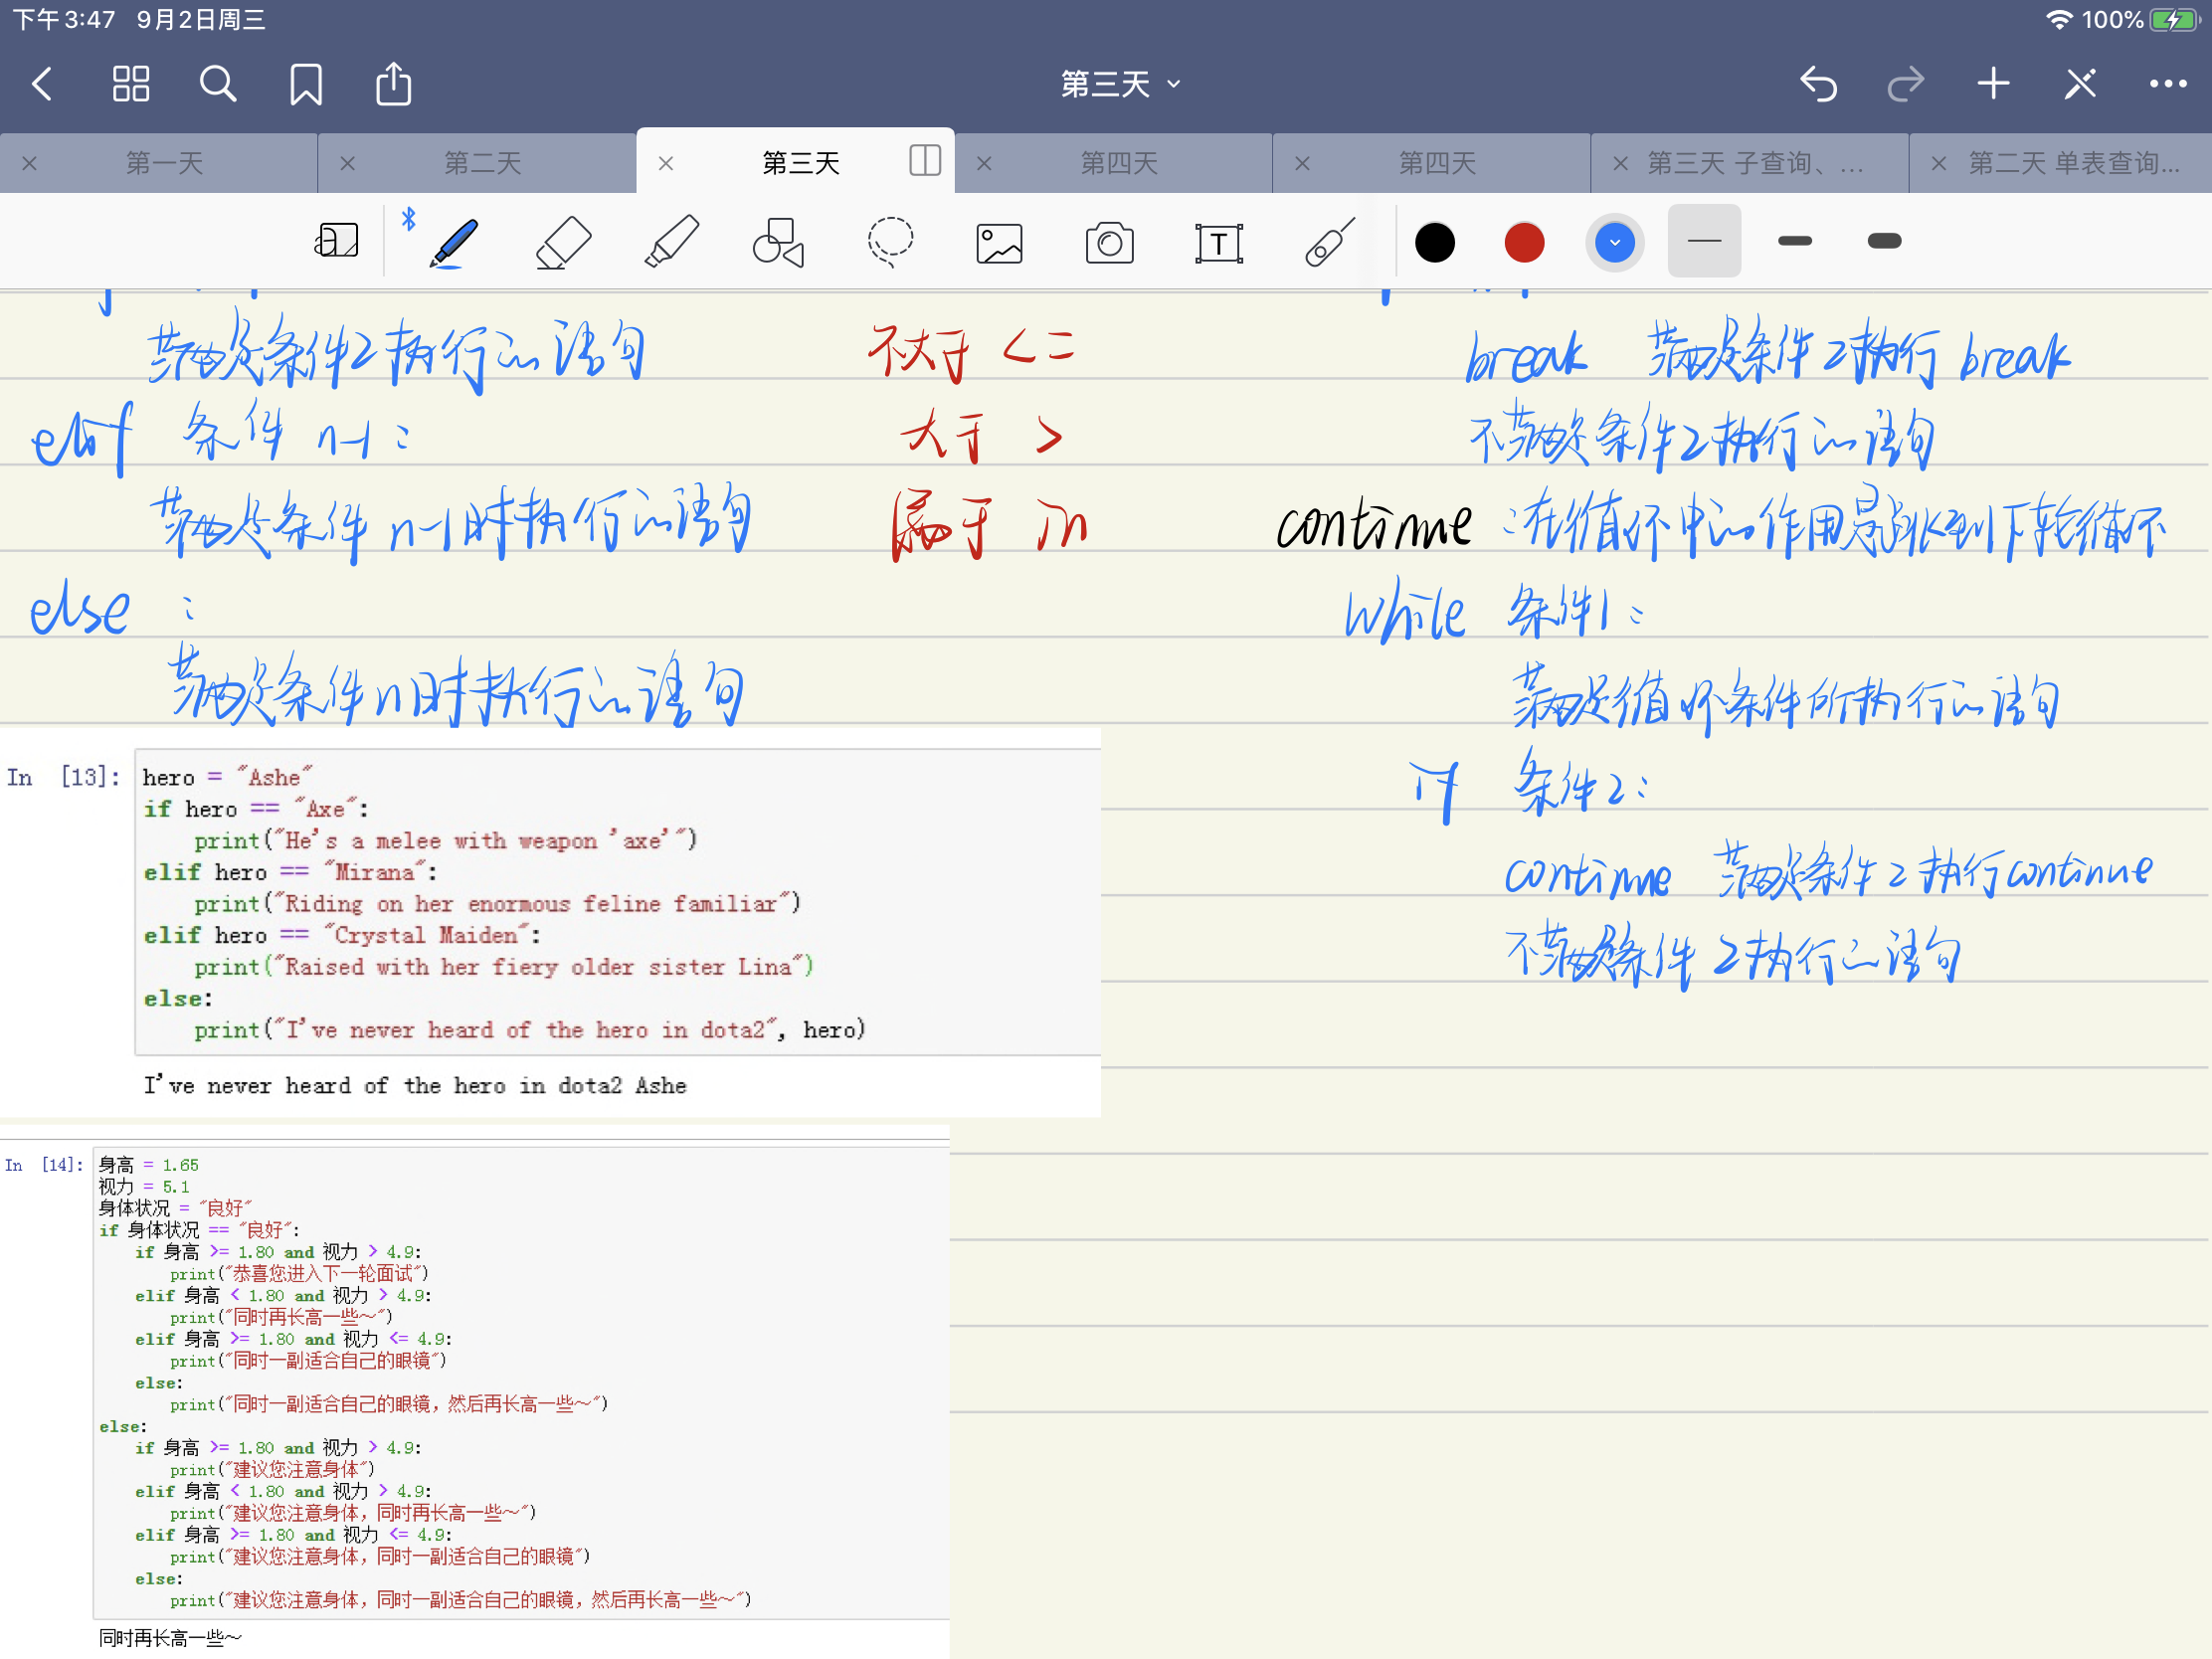Pick the red pen color
The width and height of the screenshot is (2212, 1659).
tap(1524, 242)
